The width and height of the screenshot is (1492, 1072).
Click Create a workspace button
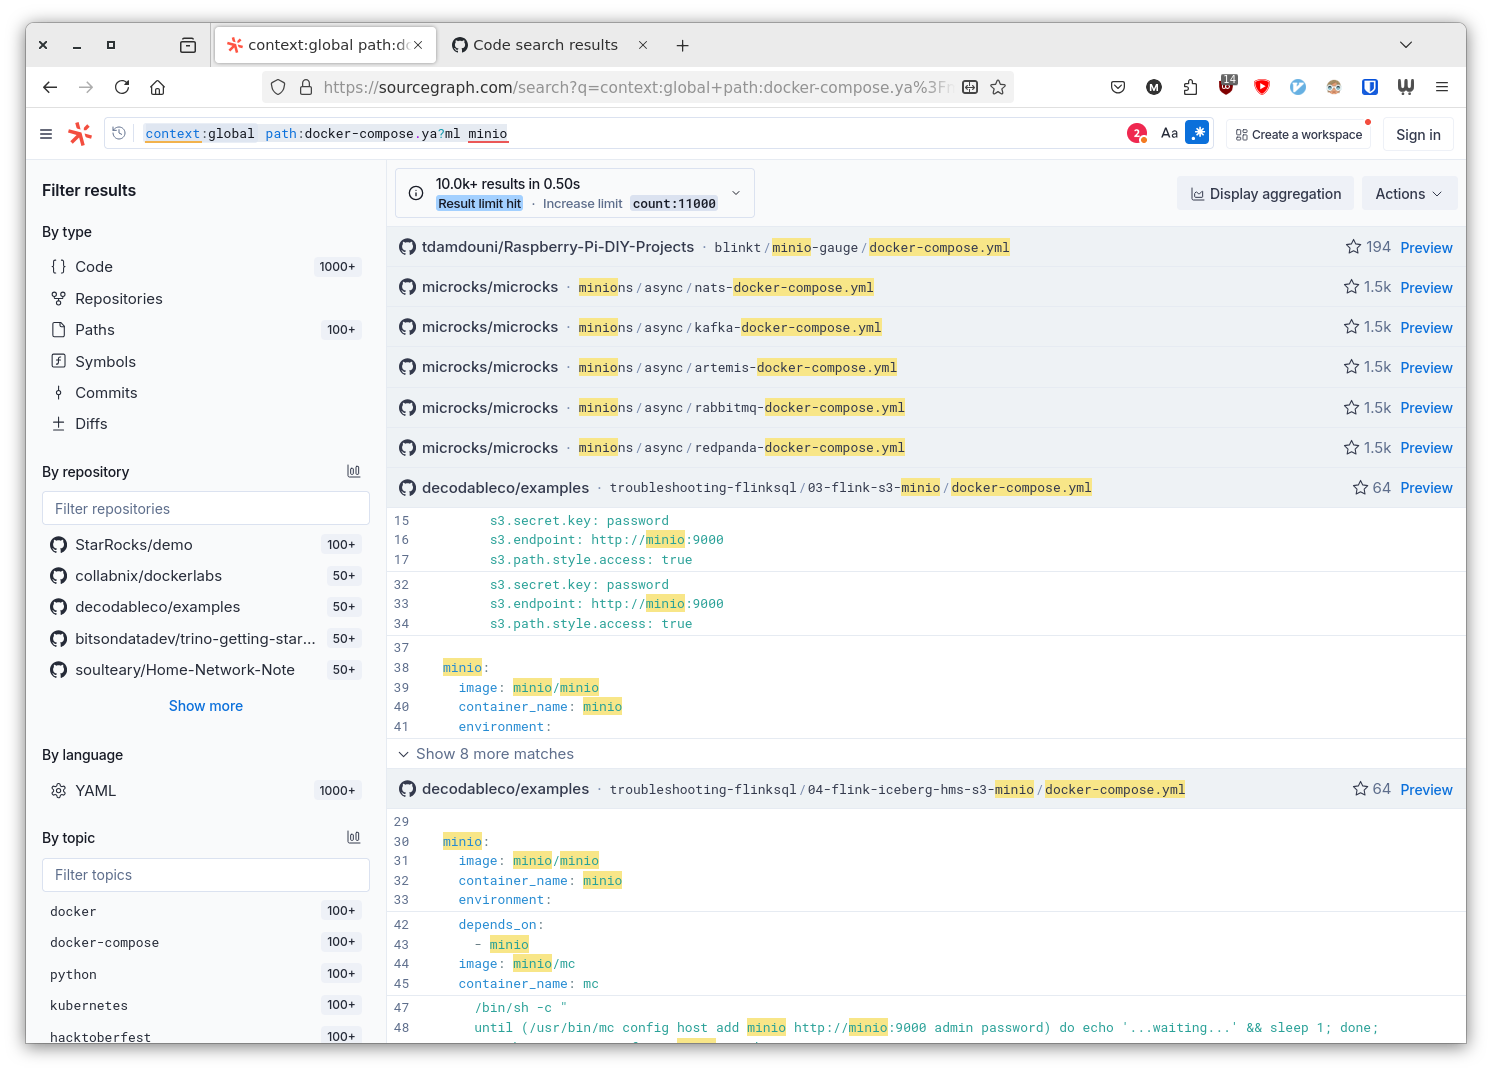1298,134
